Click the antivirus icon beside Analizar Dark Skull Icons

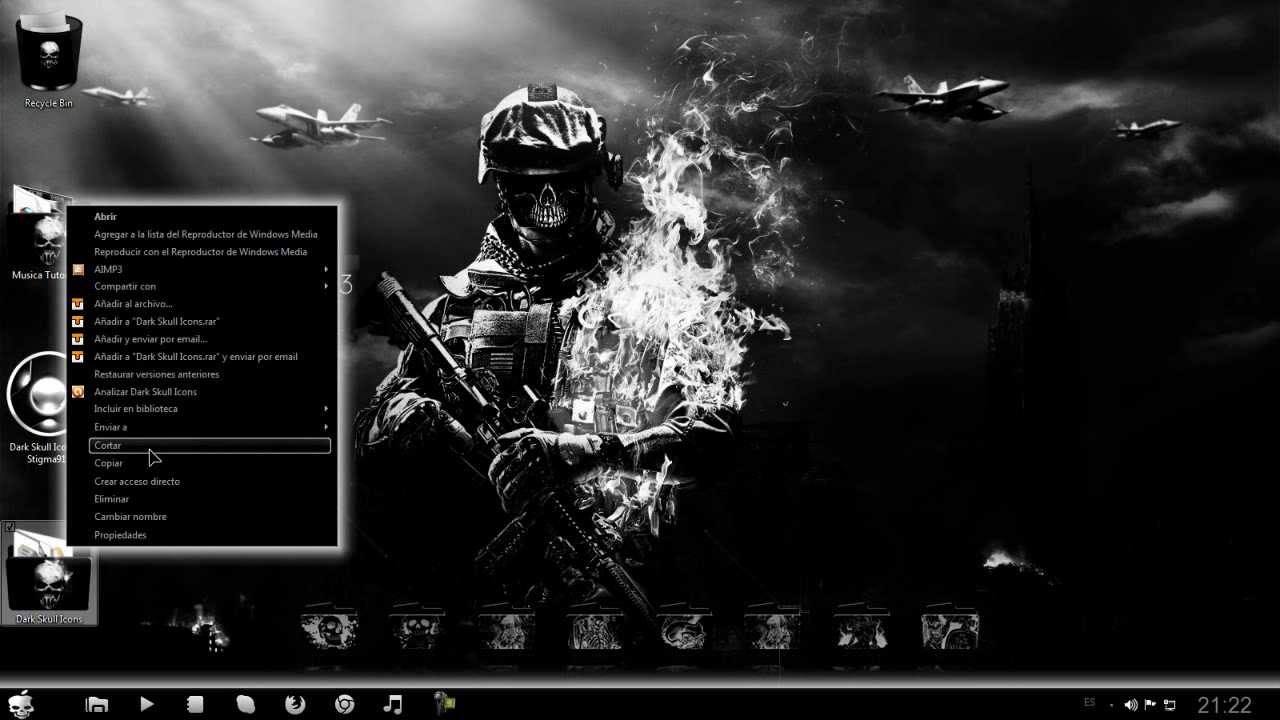coord(78,392)
